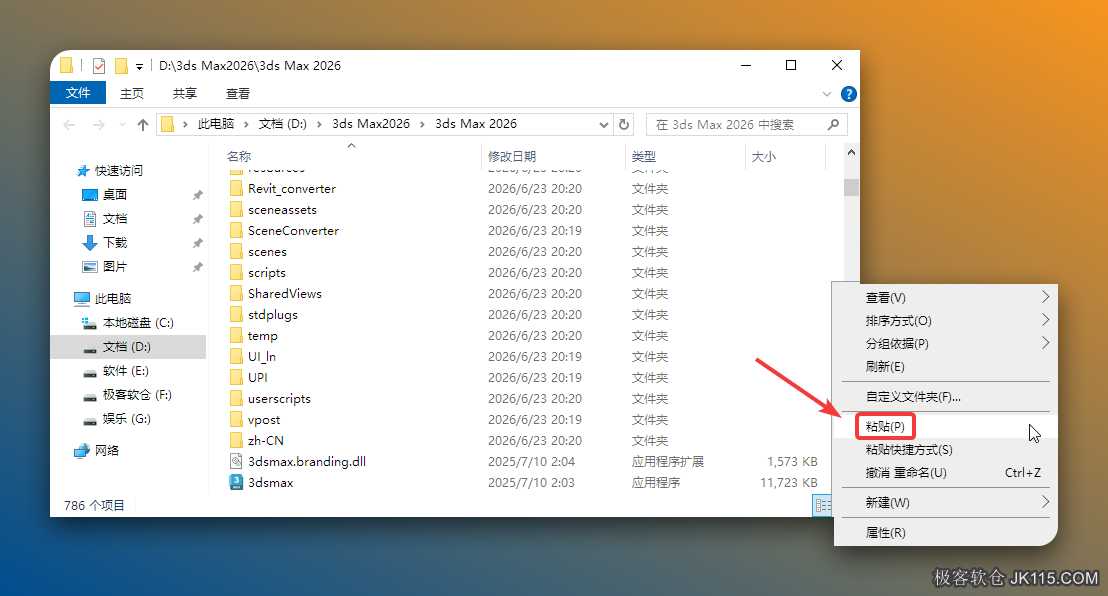Click the search magnifier icon

pyautogui.click(x=833, y=124)
